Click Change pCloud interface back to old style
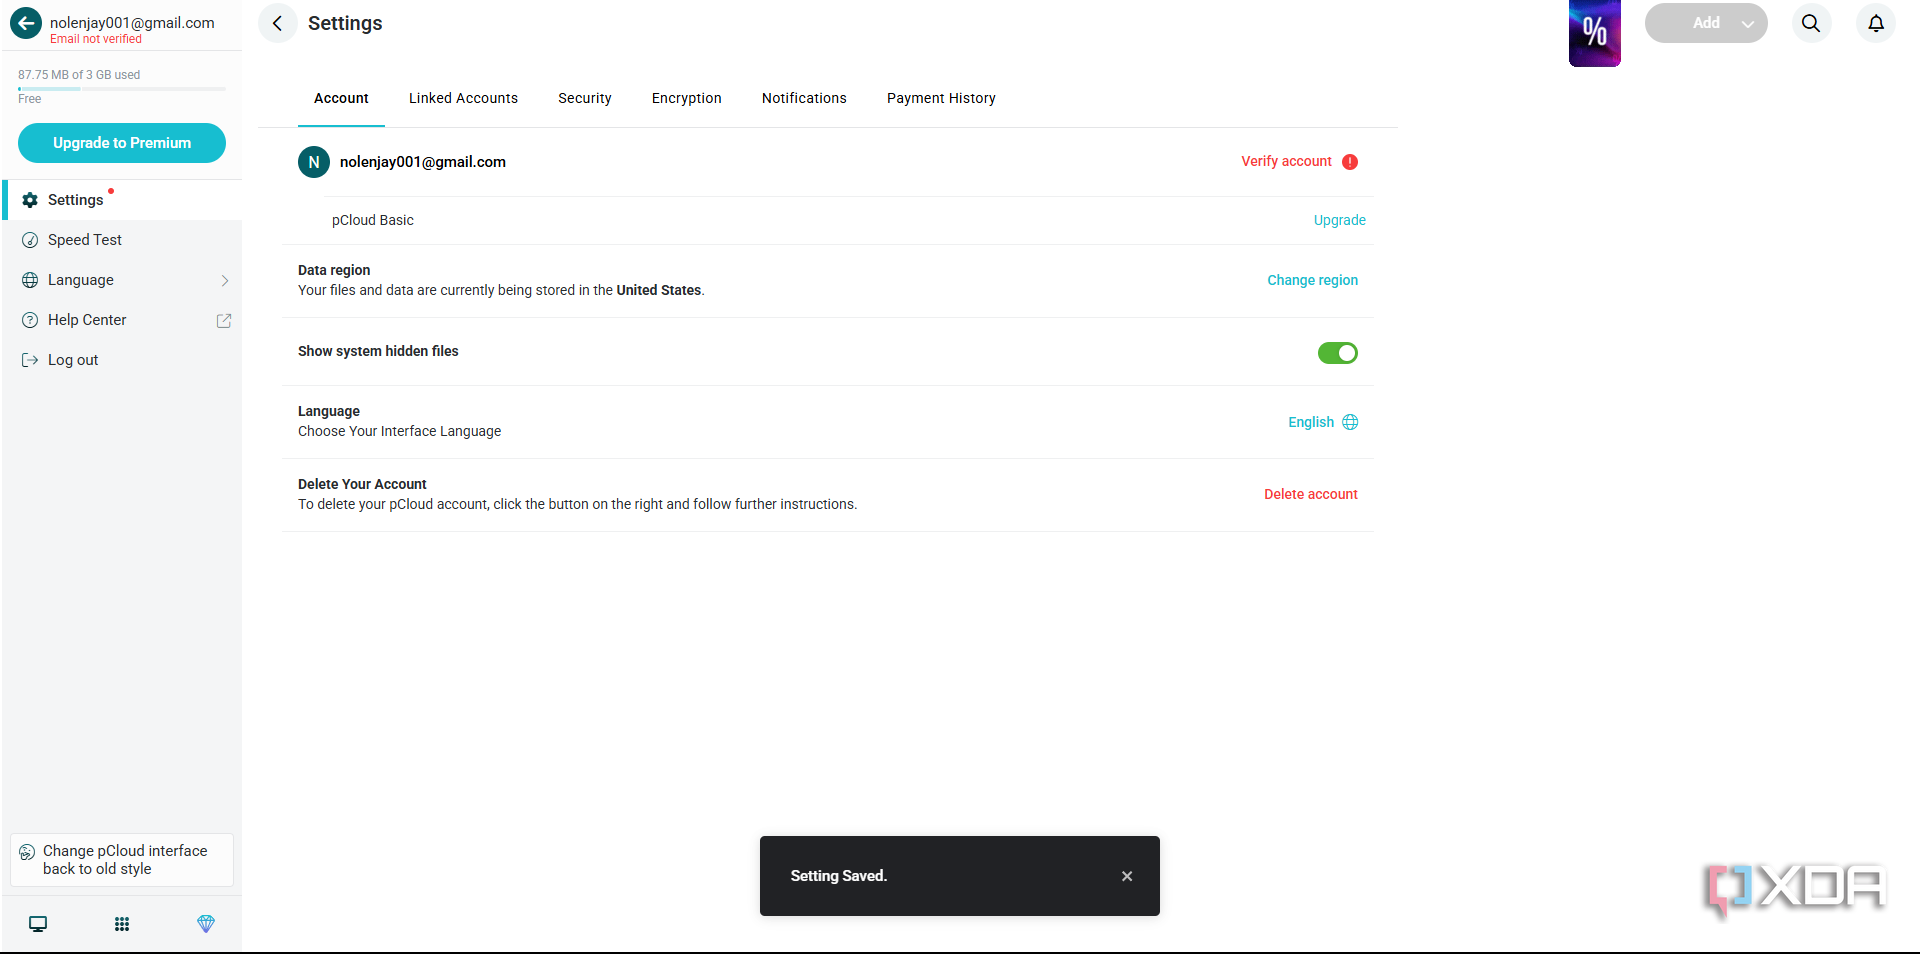Viewport: 1920px width, 954px height. coord(122,860)
